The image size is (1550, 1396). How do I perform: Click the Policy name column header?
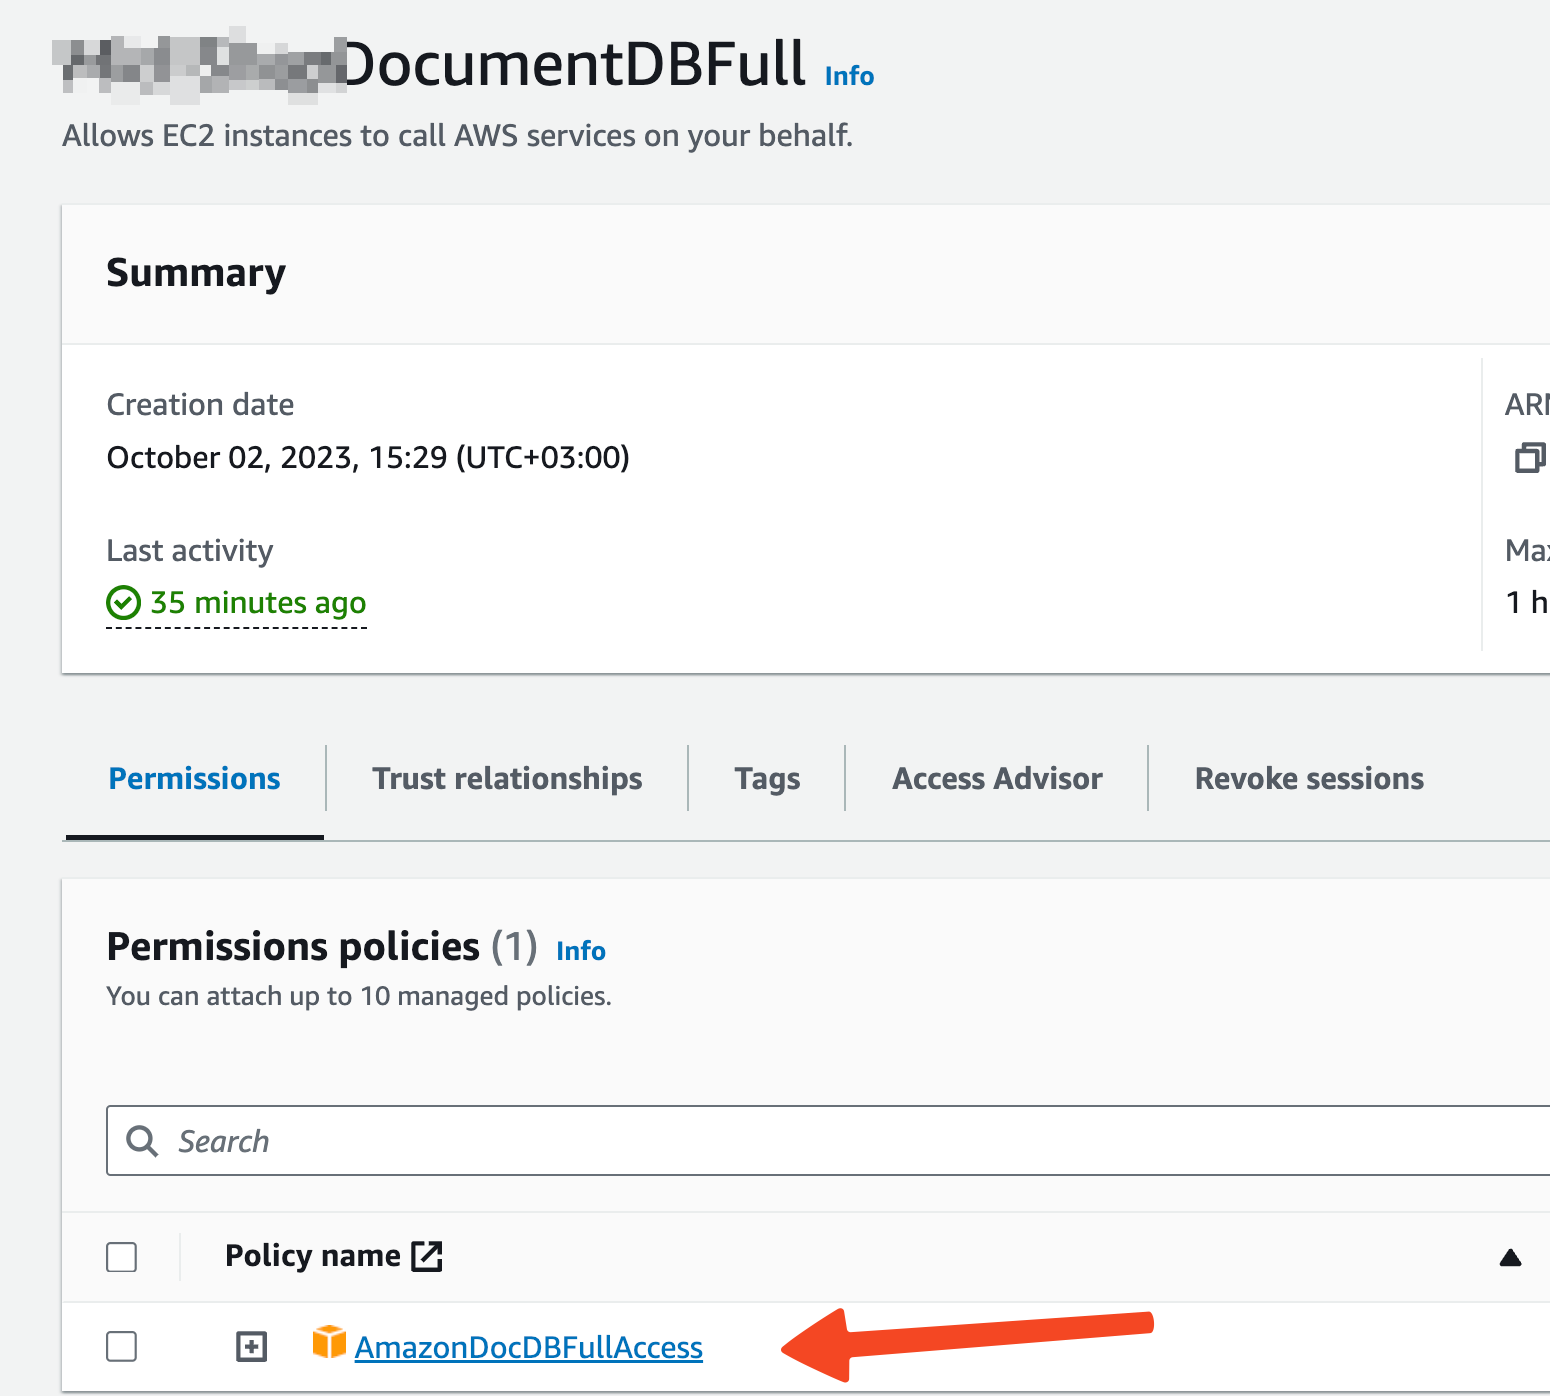[x=312, y=1256]
